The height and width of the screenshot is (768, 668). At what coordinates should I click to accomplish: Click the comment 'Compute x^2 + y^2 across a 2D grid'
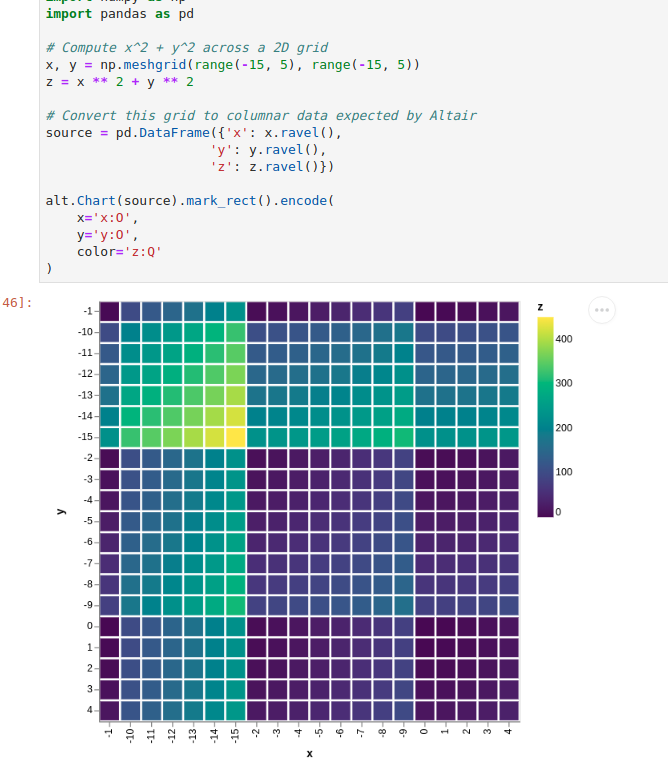[x=187, y=48]
